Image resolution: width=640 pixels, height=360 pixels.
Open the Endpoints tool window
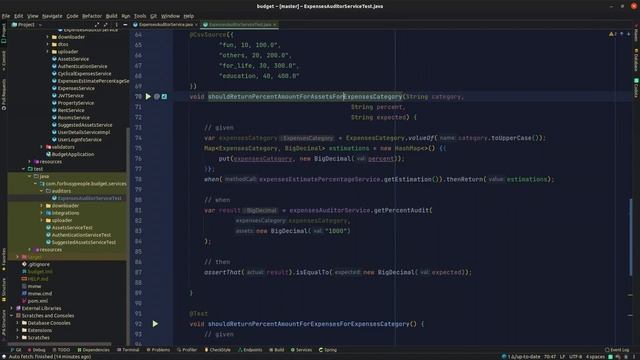[250, 350]
